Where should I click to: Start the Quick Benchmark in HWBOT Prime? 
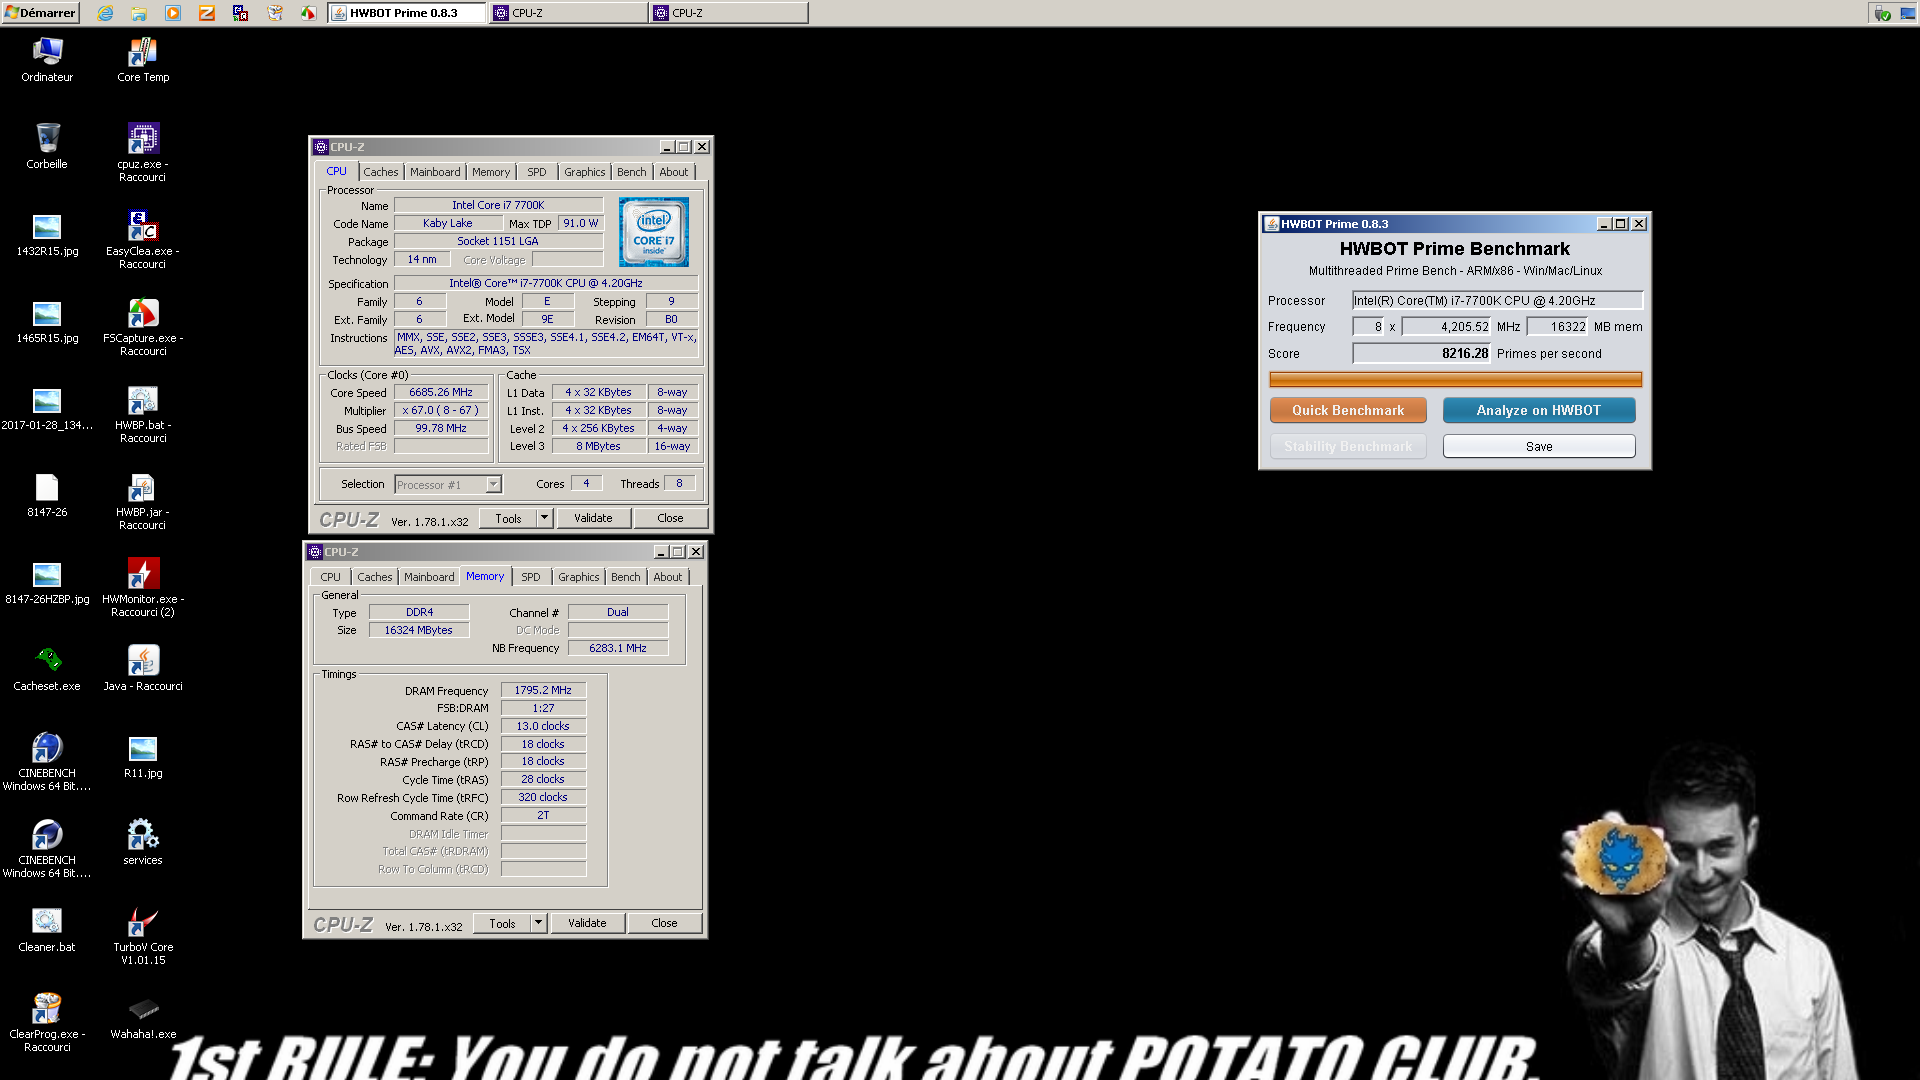(1348, 410)
